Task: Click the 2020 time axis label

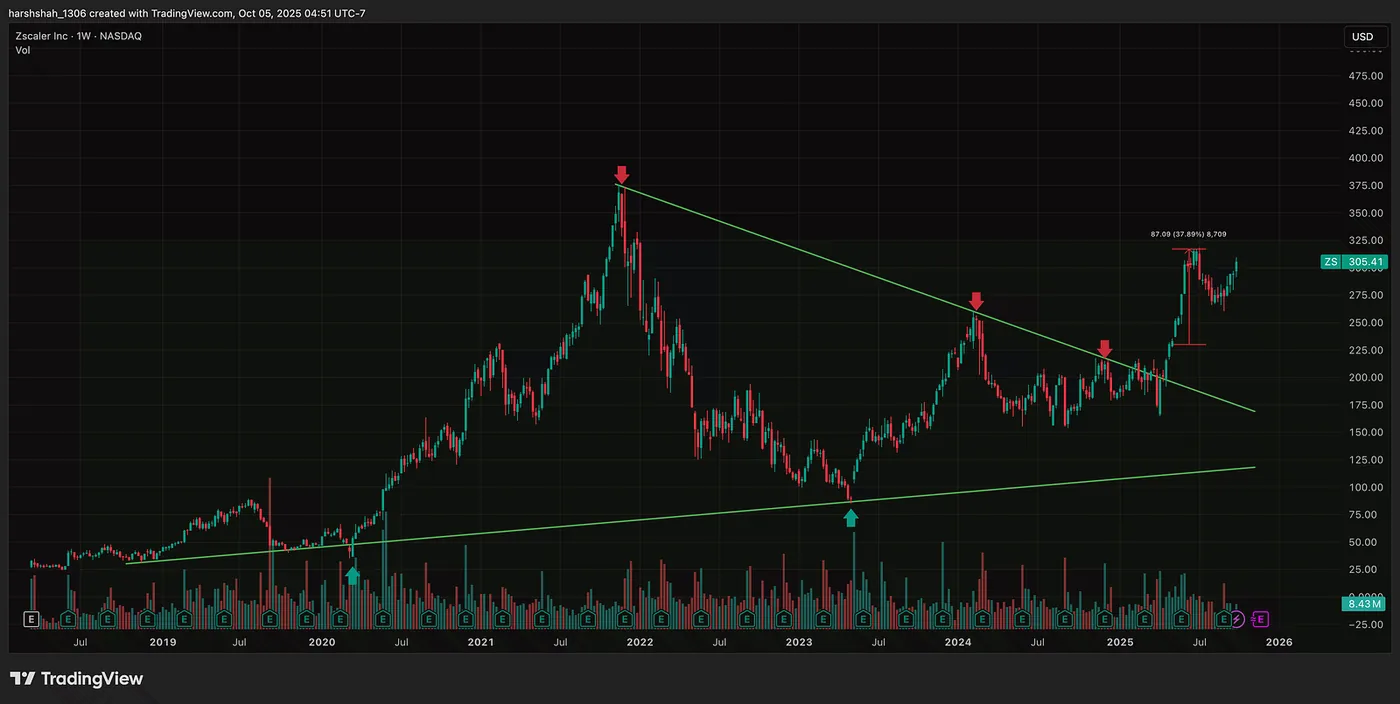Action: tap(321, 642)
